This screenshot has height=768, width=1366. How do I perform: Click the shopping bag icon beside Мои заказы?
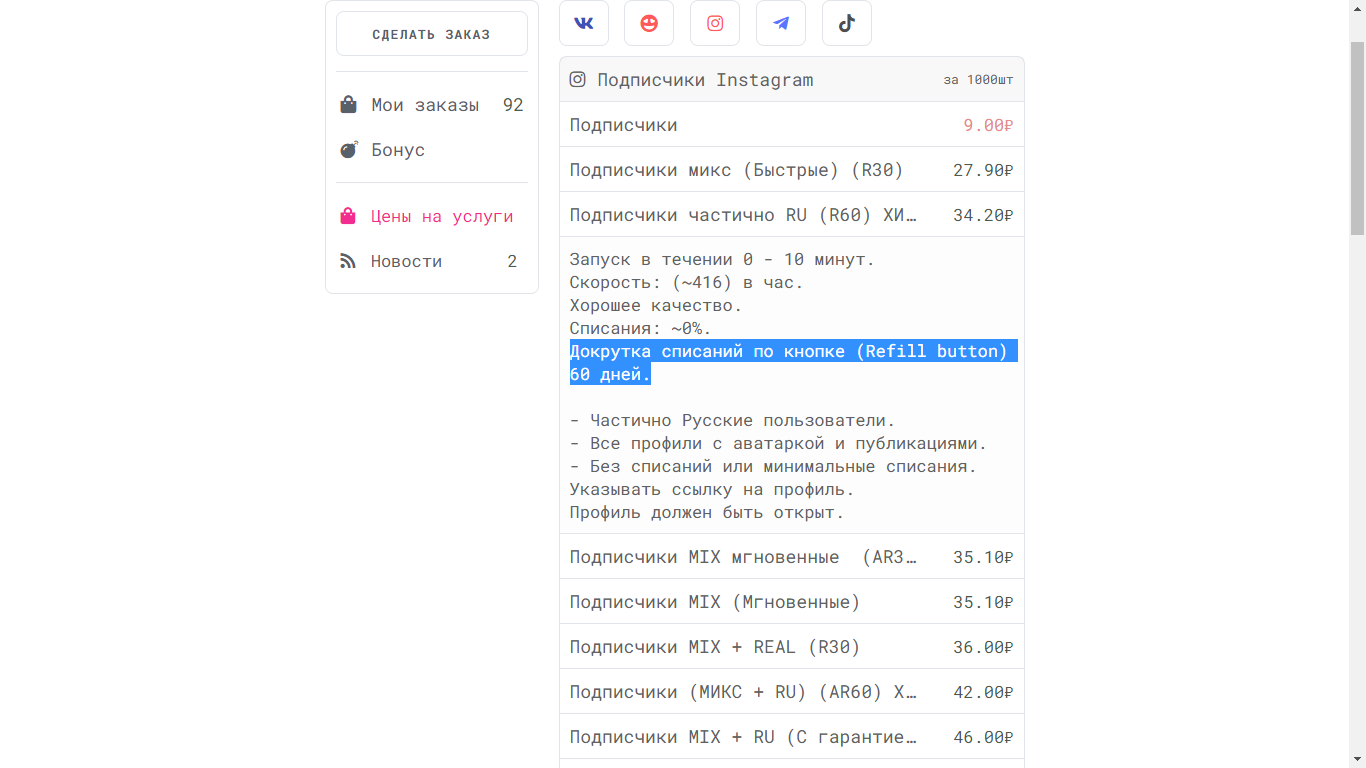click(348, 105)
